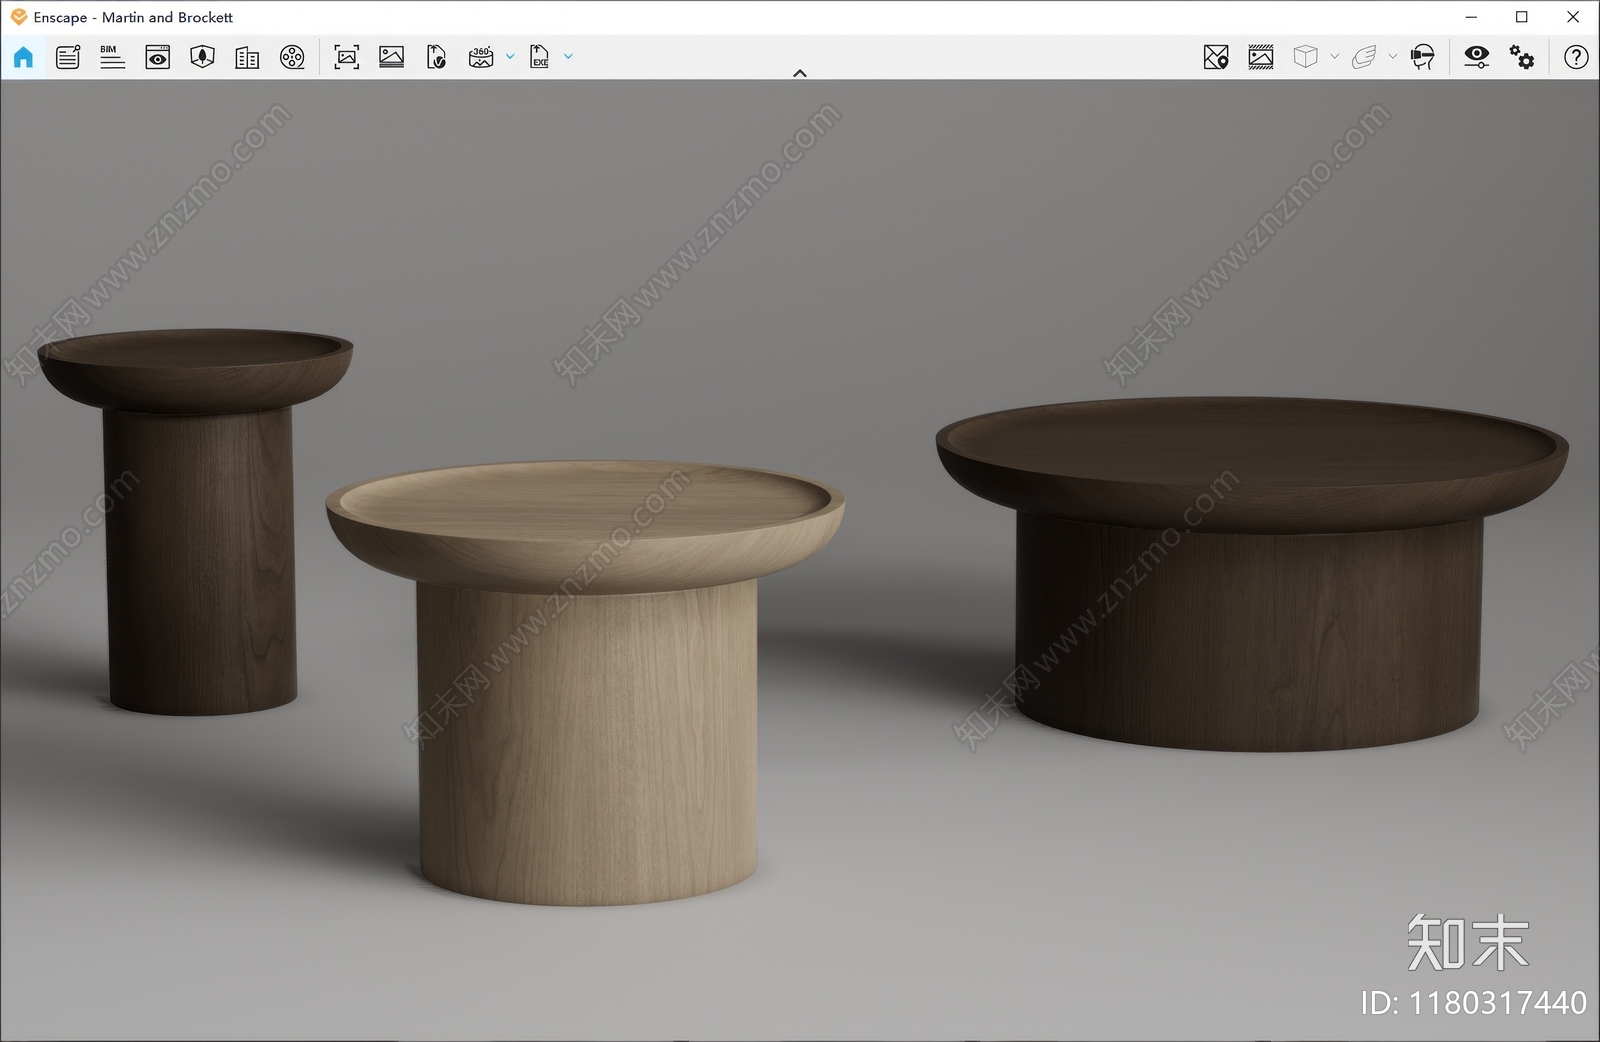The height and width of the screenshot is (1042, 1600).
Task: Select the cube projection mode icon
Action: click(1305, 57)
